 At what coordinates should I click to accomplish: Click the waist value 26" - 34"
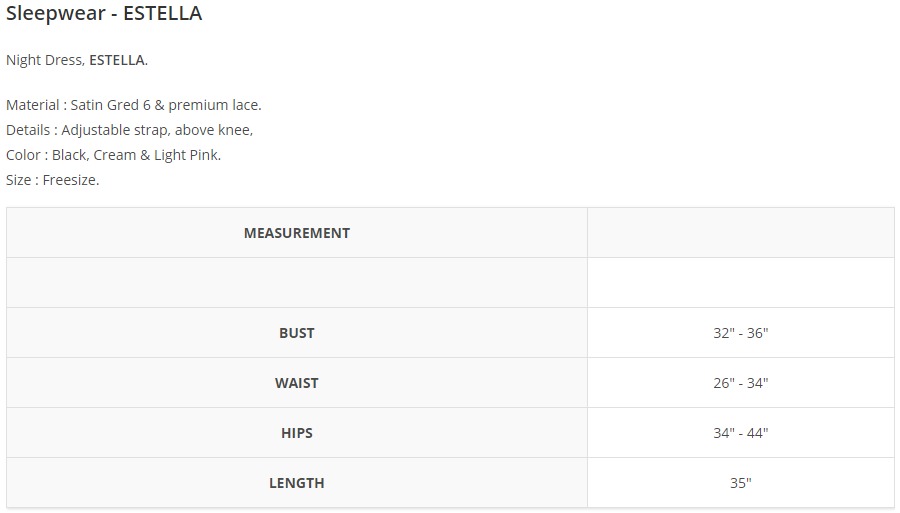740,383
